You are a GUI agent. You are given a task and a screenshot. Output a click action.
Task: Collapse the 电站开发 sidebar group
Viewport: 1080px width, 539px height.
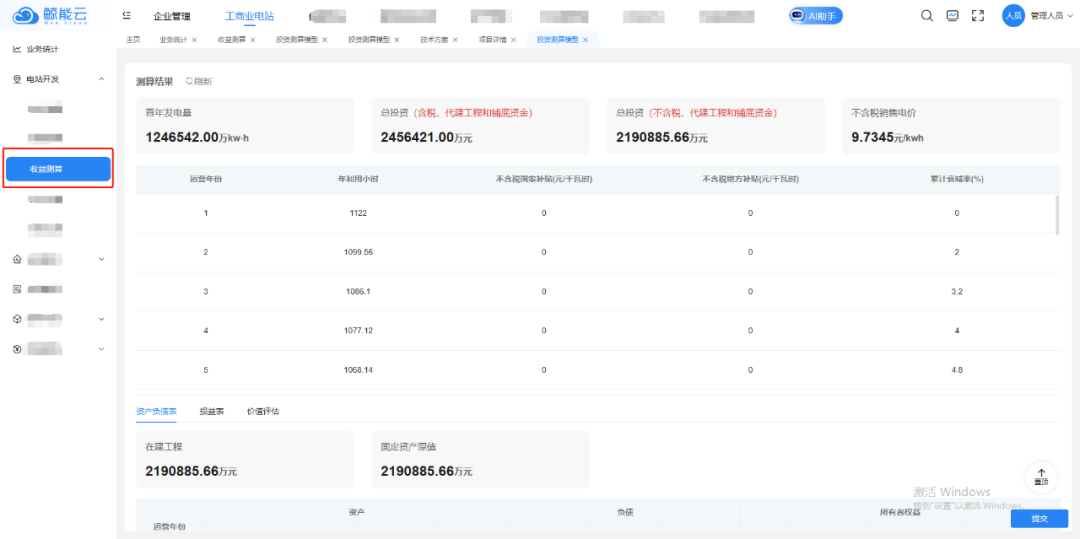coord(101,79)
